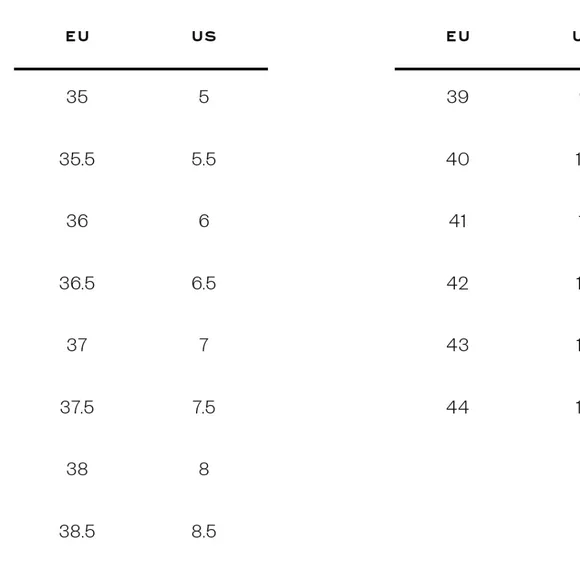Viewport: 580px width, 580px height.
Task: Click US size 7.5 entry
Action: coord(204,407)
